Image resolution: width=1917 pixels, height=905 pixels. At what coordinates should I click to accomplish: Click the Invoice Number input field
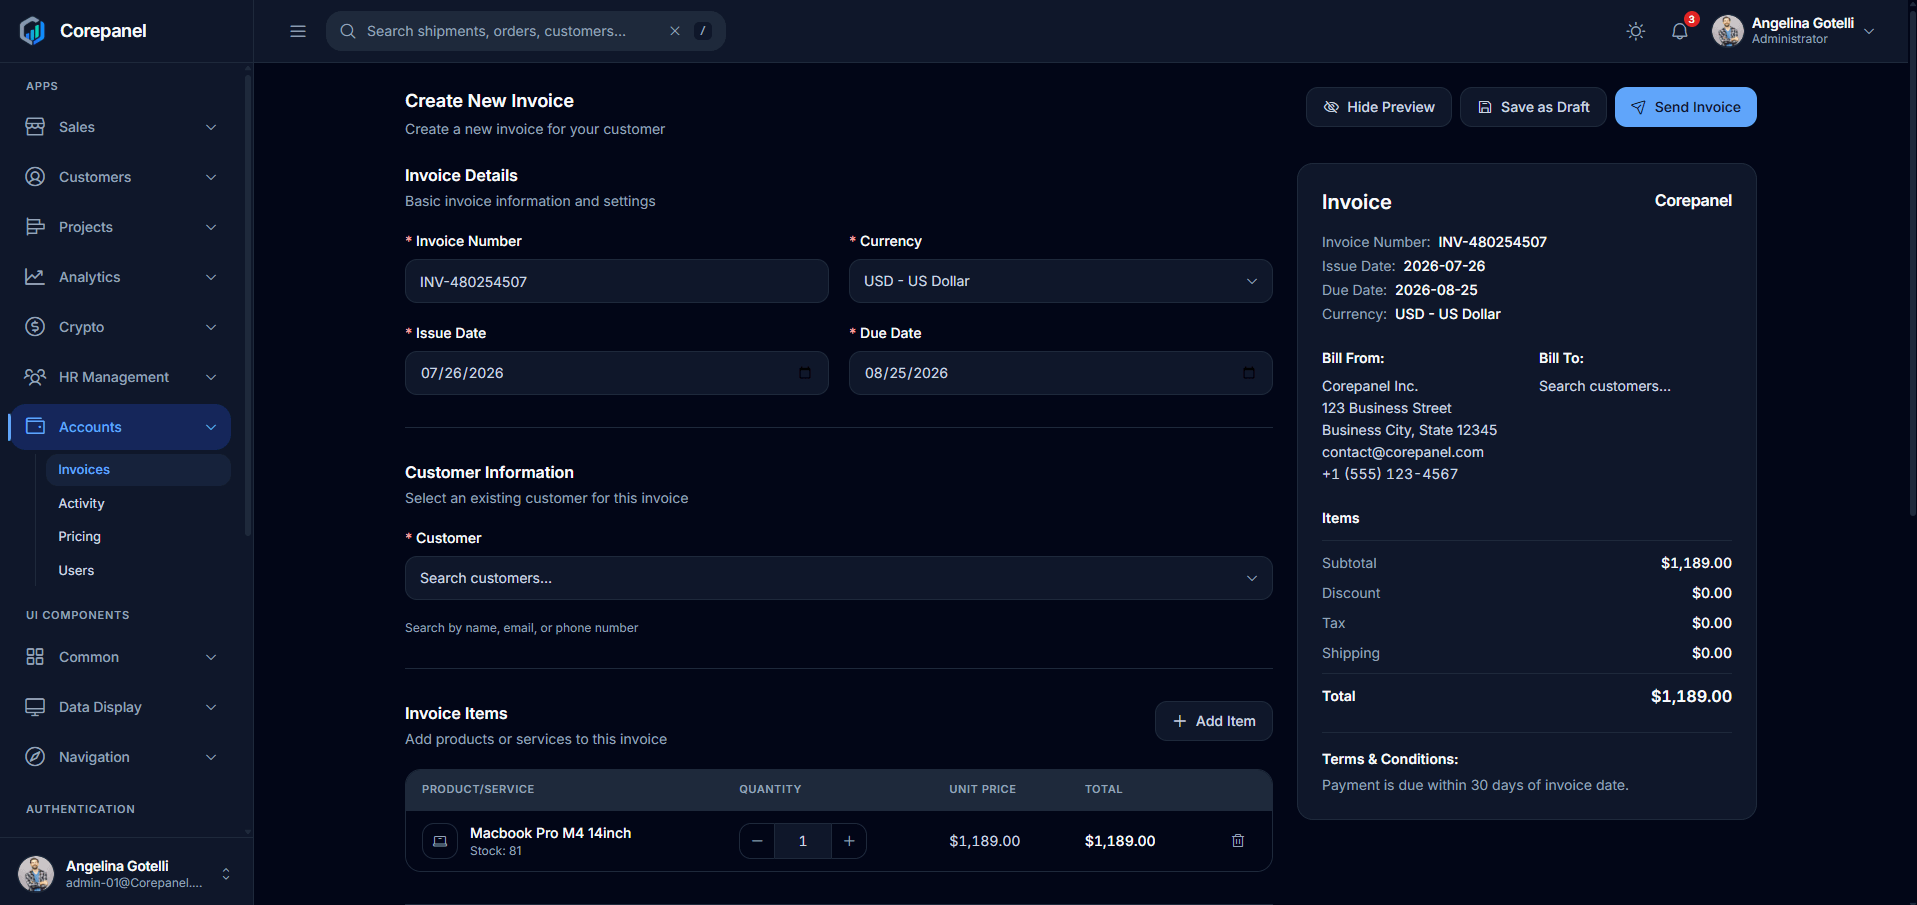point(617,281)
